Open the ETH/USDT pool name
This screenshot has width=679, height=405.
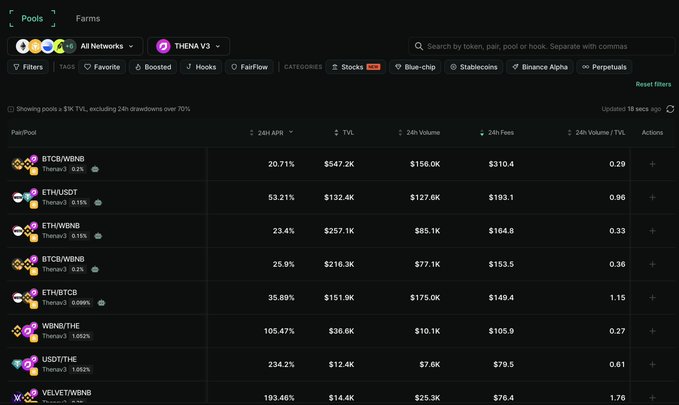[x=60, y=192]
